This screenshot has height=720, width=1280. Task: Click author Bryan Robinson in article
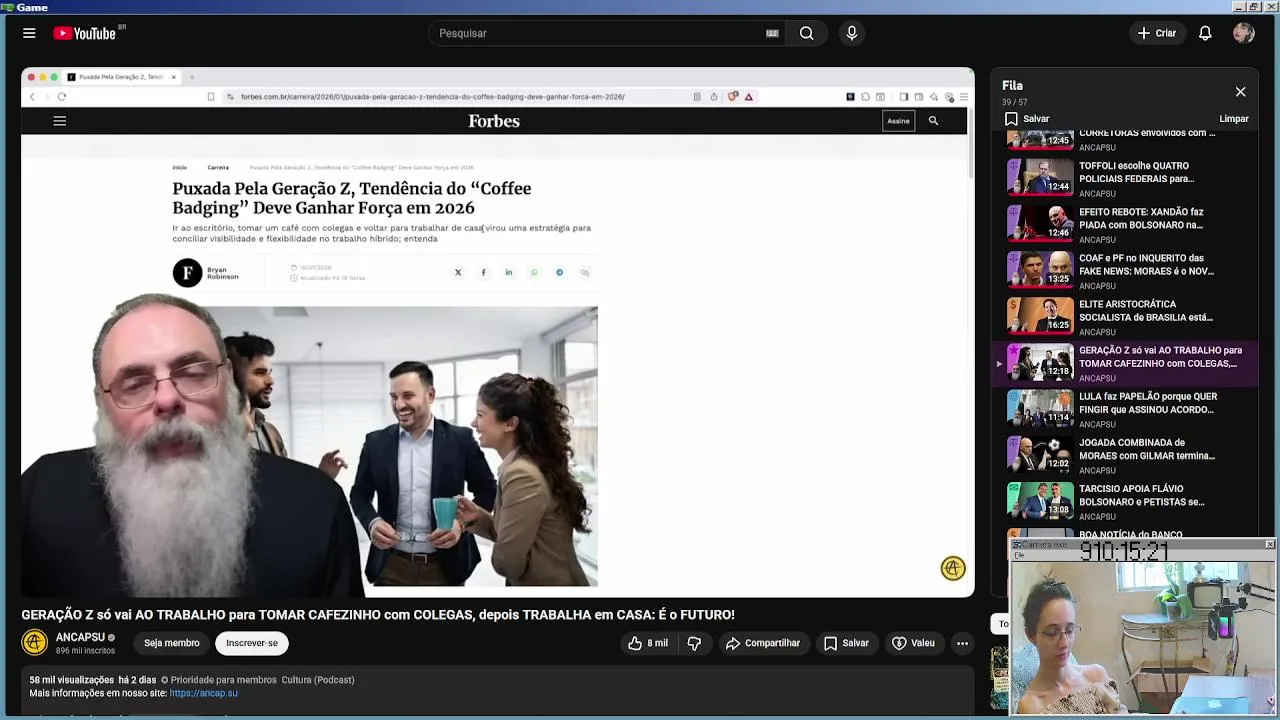pos(222,273)
